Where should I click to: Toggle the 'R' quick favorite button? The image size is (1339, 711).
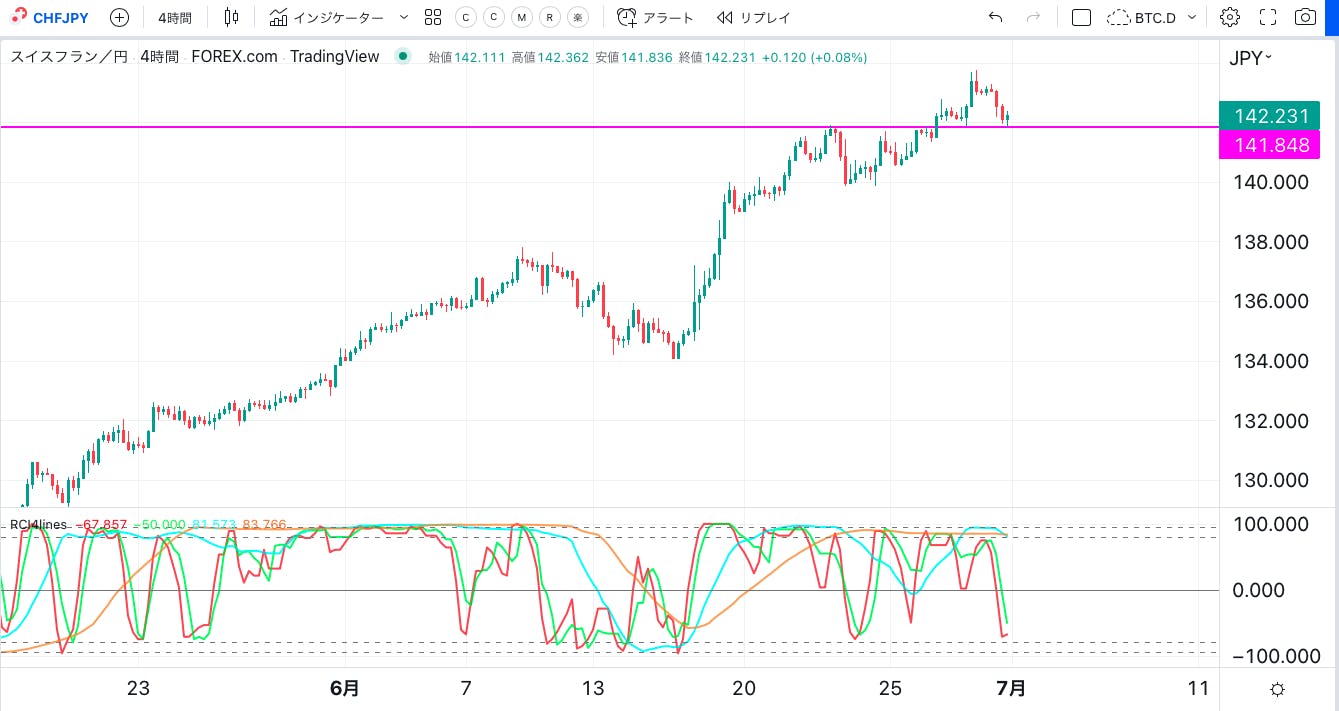tap(549, 17)
